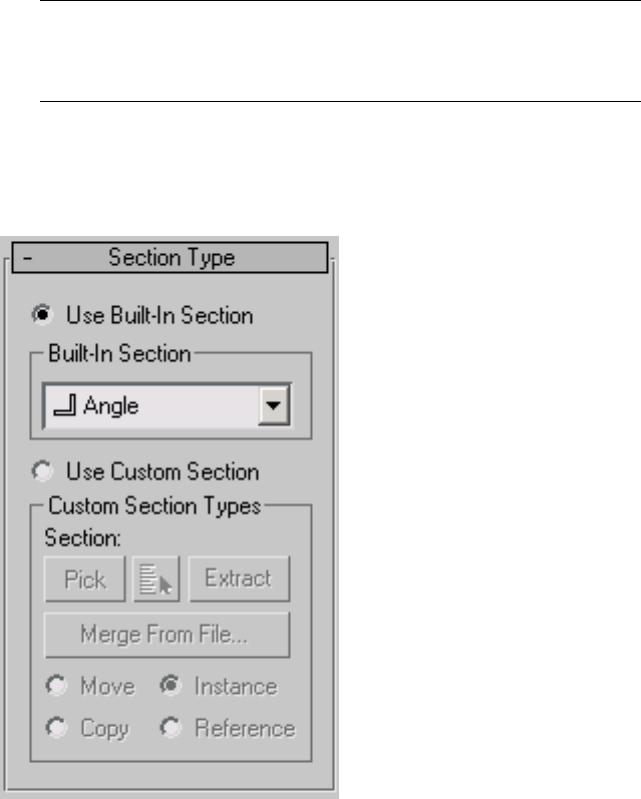Click the Use Custom Section label text
This screenshot has width=641, height=799.
coord(162,471)
